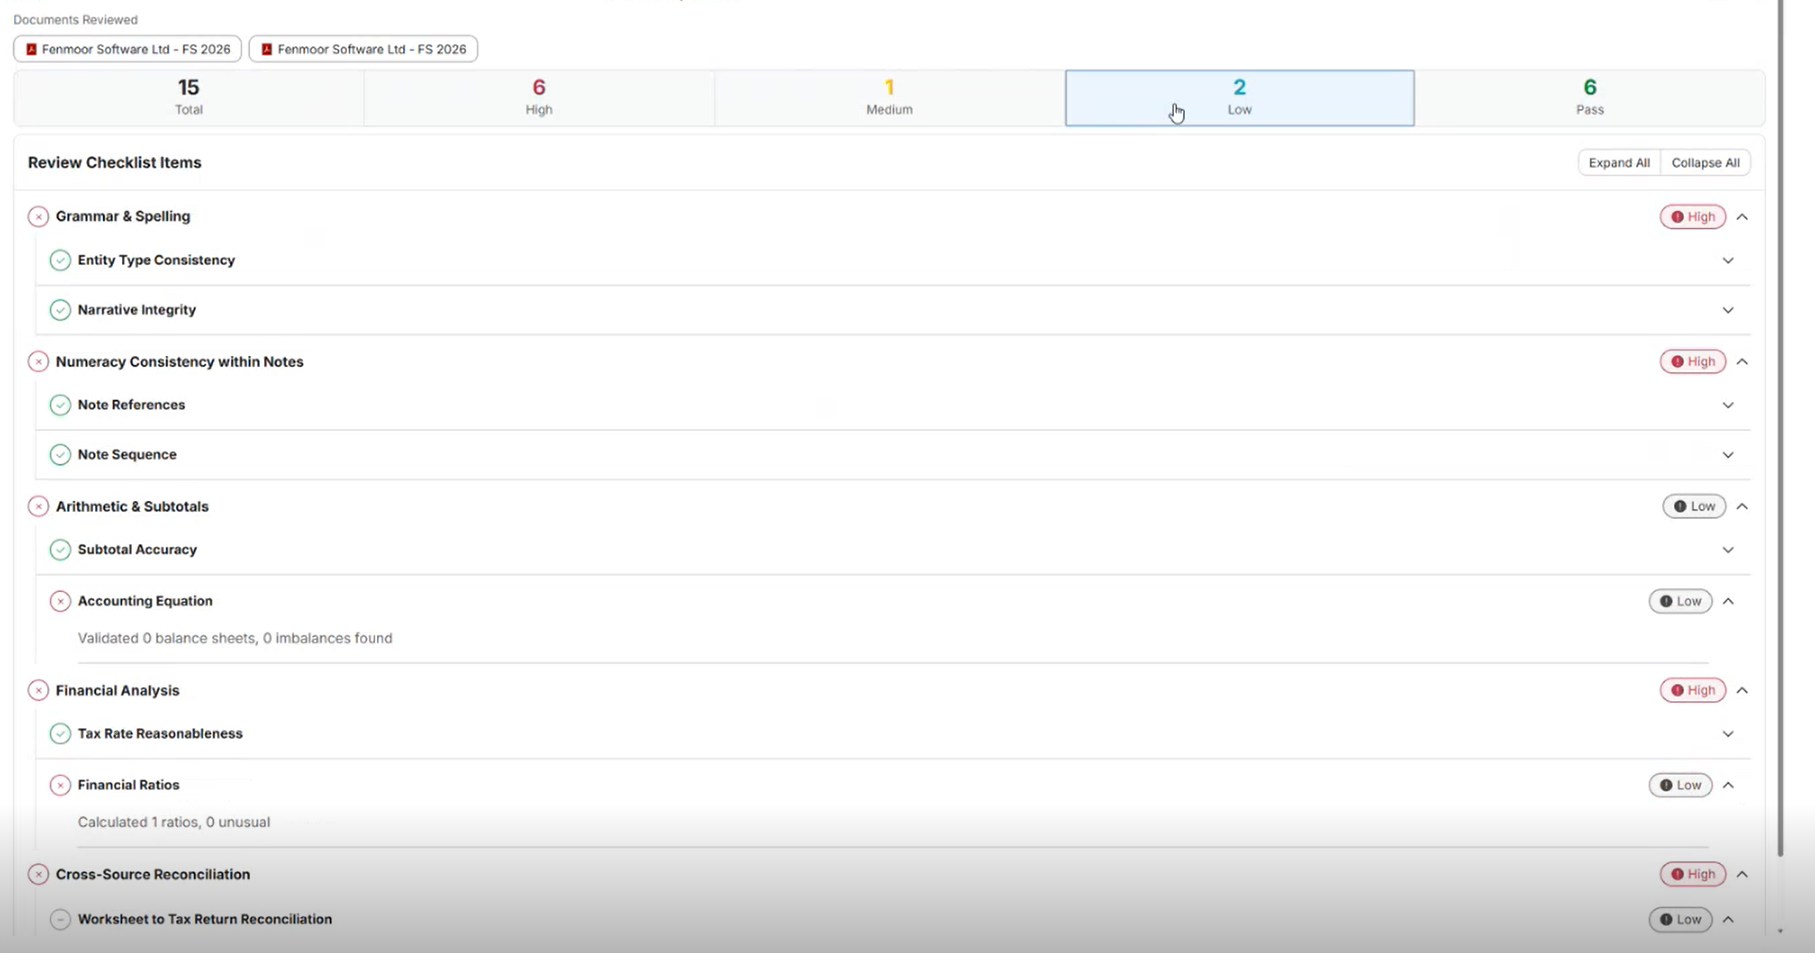Click the Collapse All button
1815x953 pixels.
(x=1705, y=163)
